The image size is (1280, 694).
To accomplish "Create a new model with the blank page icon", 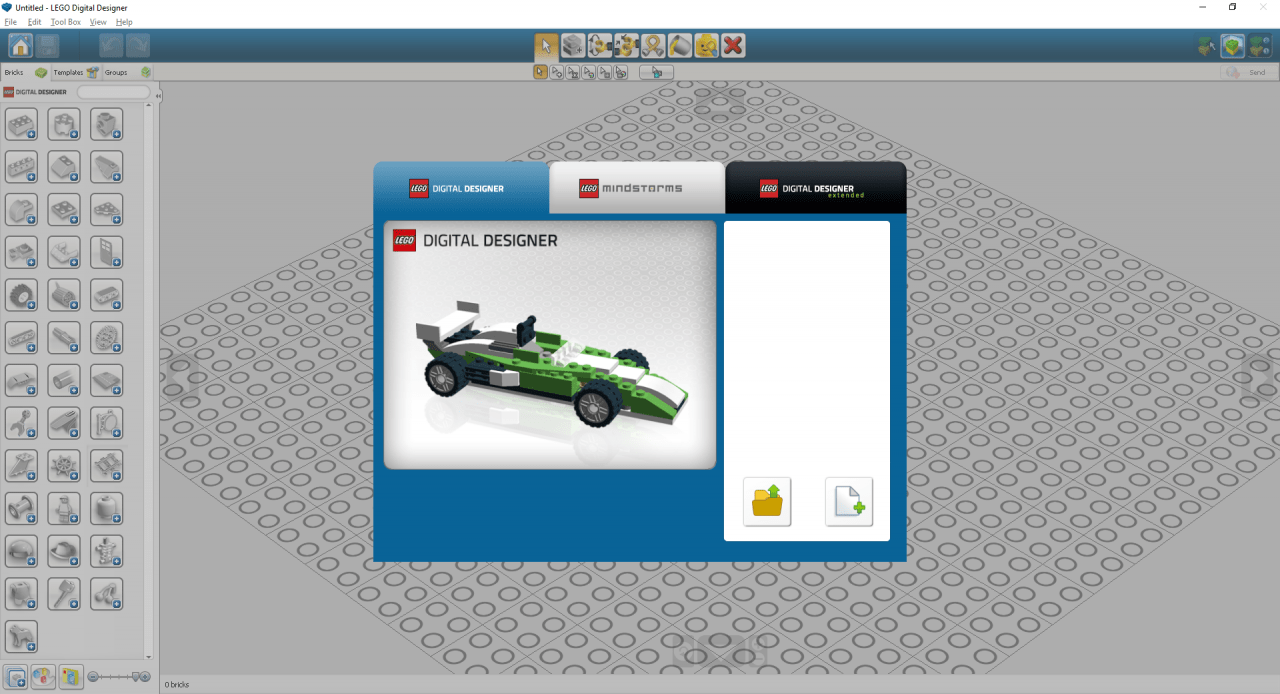I will coord(848,501).
